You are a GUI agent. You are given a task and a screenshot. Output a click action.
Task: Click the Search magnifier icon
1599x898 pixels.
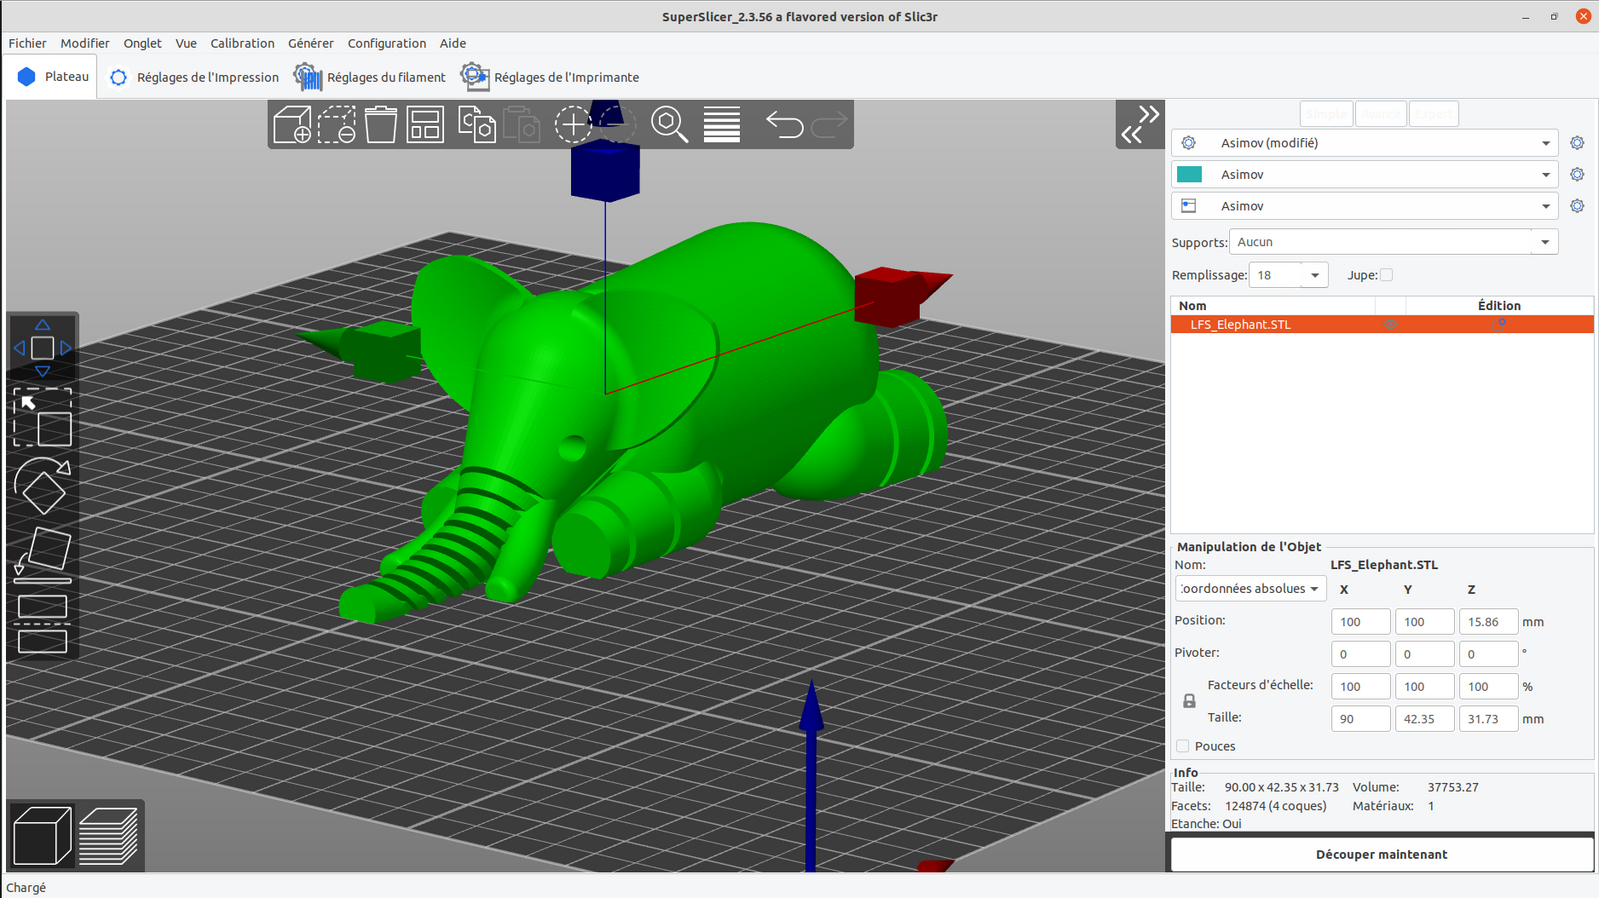669,125
